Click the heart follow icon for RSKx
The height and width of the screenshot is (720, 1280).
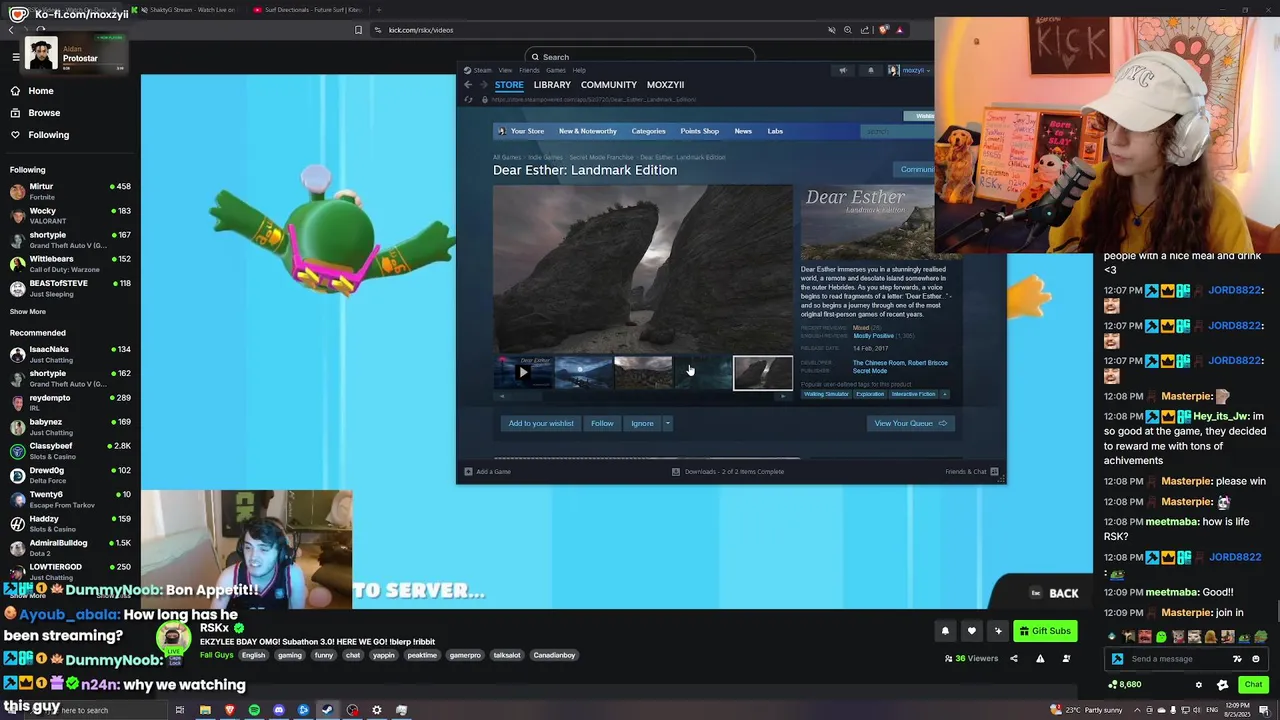pos(971,631)
